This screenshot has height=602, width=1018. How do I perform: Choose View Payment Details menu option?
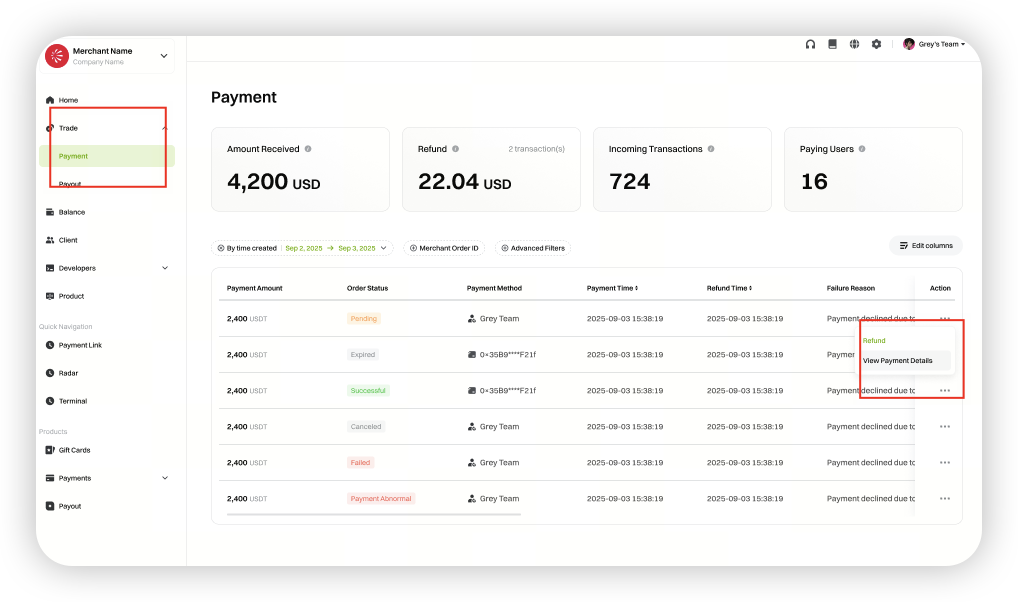point(897,361)
